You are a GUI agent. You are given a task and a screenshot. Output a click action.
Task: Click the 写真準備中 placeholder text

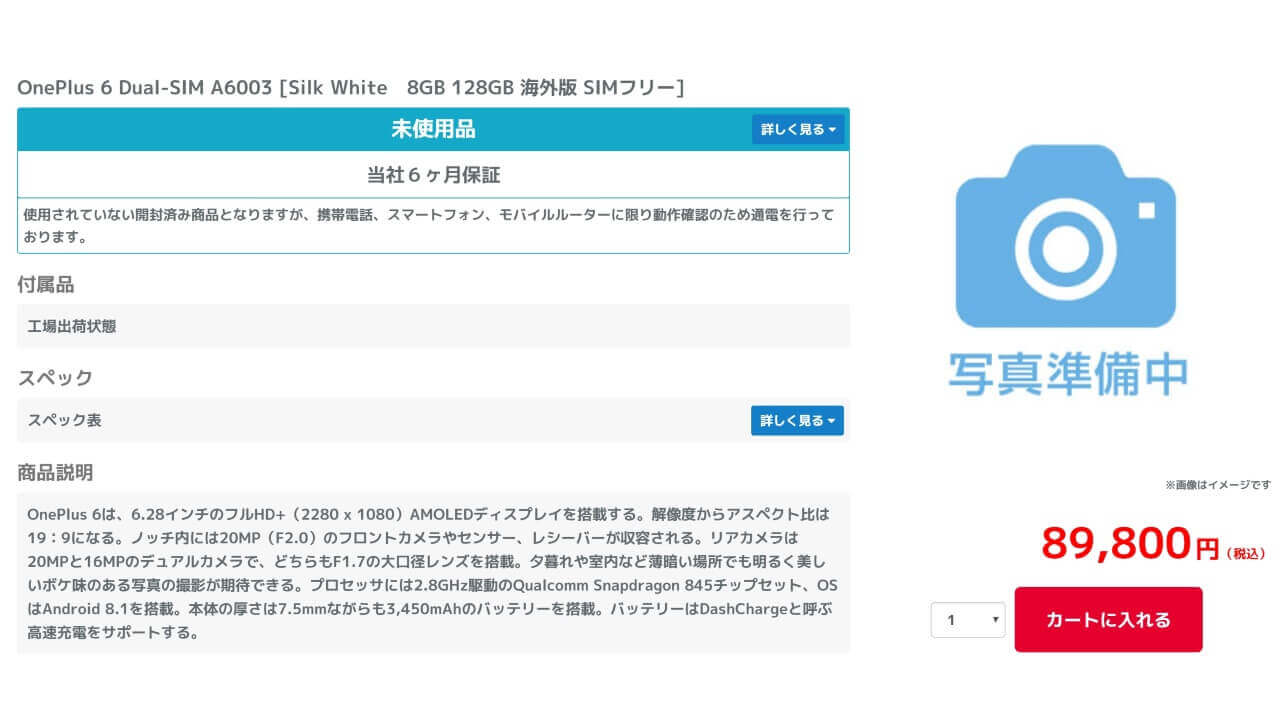[x=1067, y=373]
